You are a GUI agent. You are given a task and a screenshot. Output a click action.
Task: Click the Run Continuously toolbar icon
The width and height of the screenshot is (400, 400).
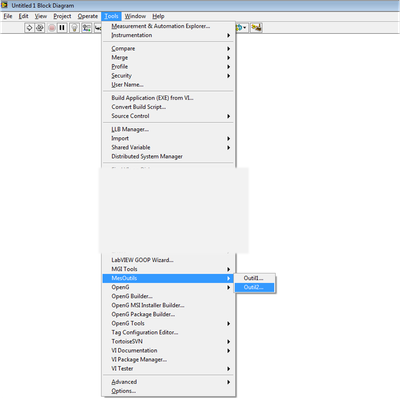(40, 28)
